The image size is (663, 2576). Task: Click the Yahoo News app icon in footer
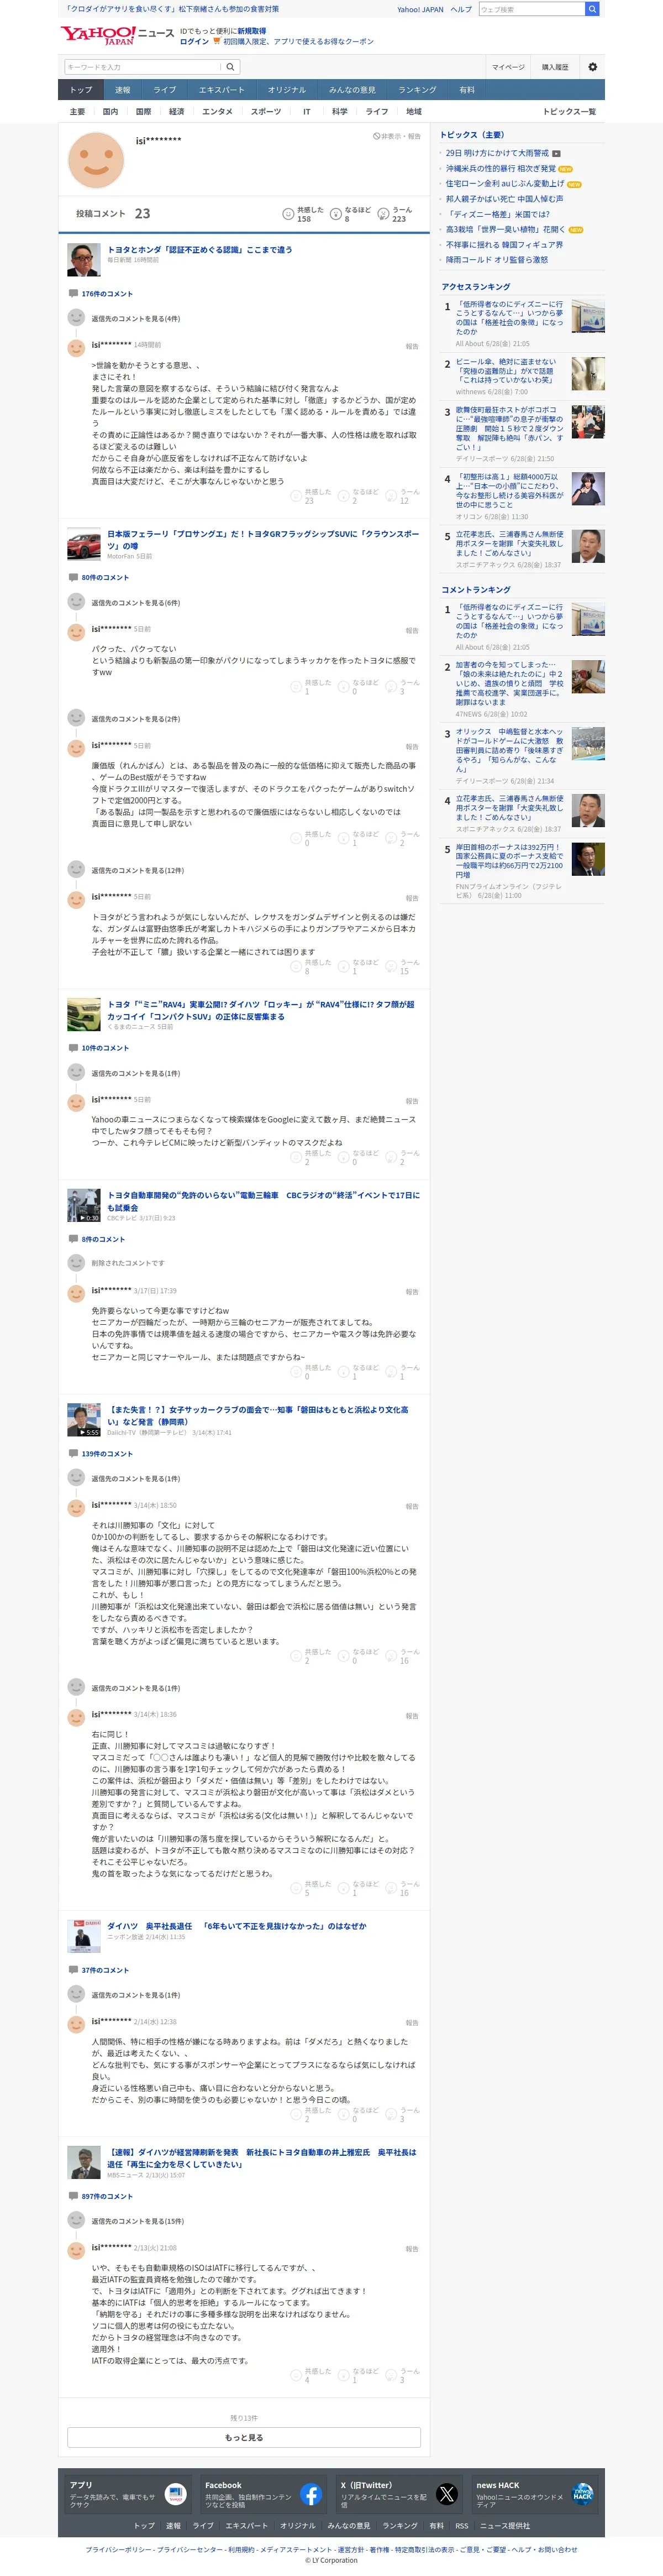coord(176,2495)
